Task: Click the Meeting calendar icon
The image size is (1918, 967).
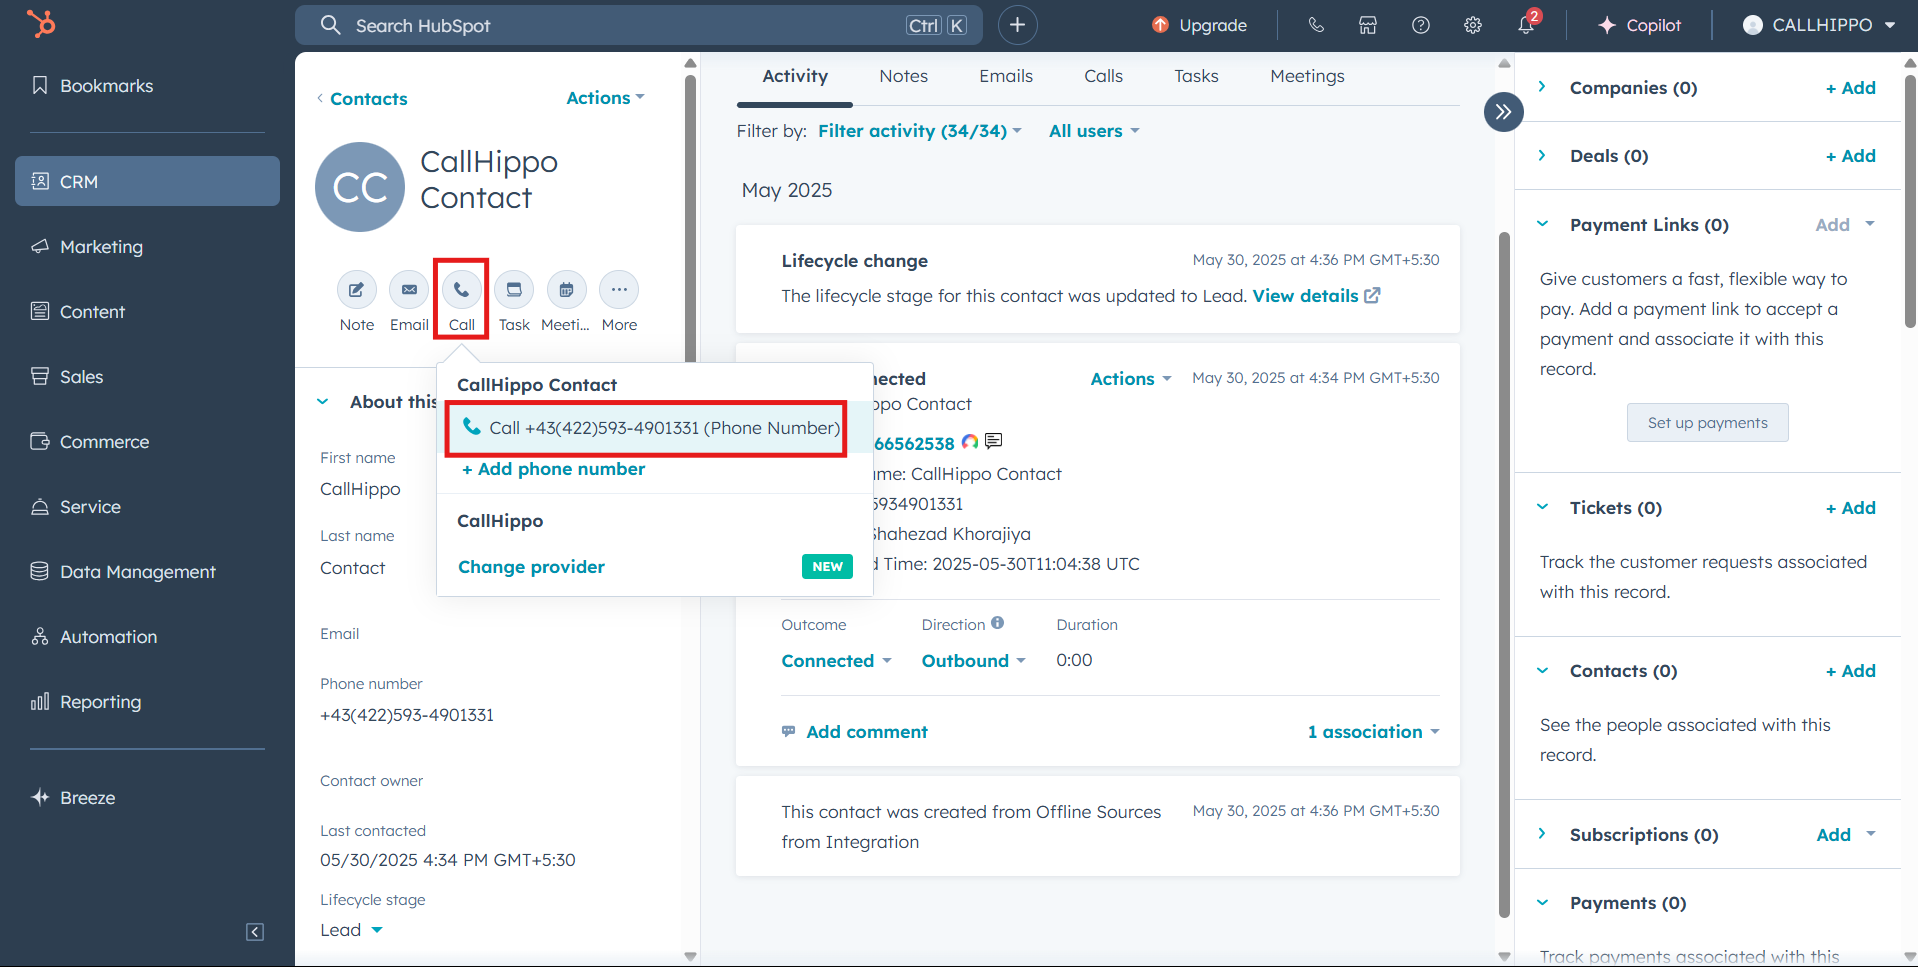Action: coord(566,290)
